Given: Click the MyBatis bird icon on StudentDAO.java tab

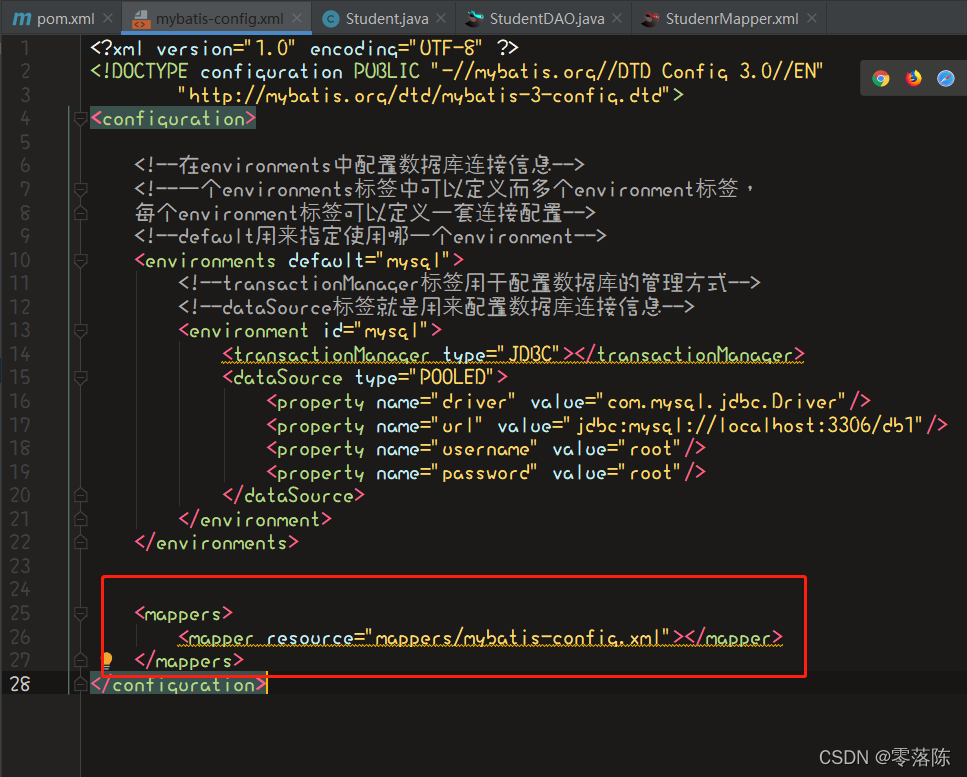Looking at the screenshot, I should (474, 19).
